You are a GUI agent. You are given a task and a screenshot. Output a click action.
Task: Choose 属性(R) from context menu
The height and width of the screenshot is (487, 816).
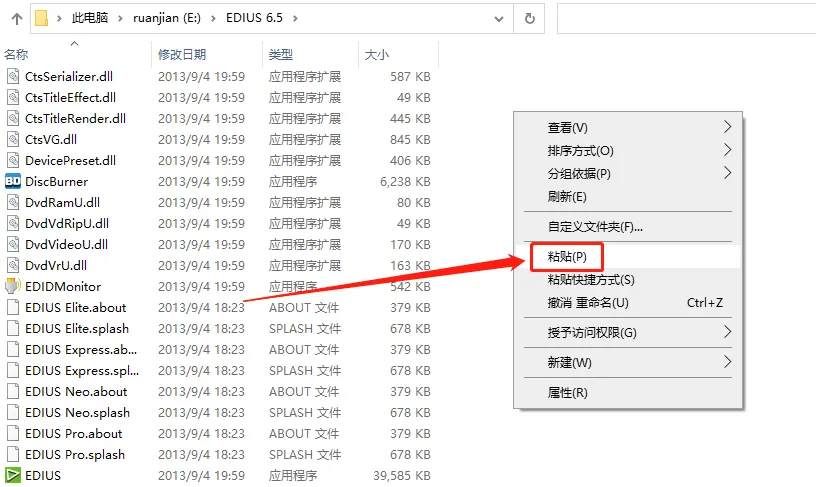[x=628, y=393]
